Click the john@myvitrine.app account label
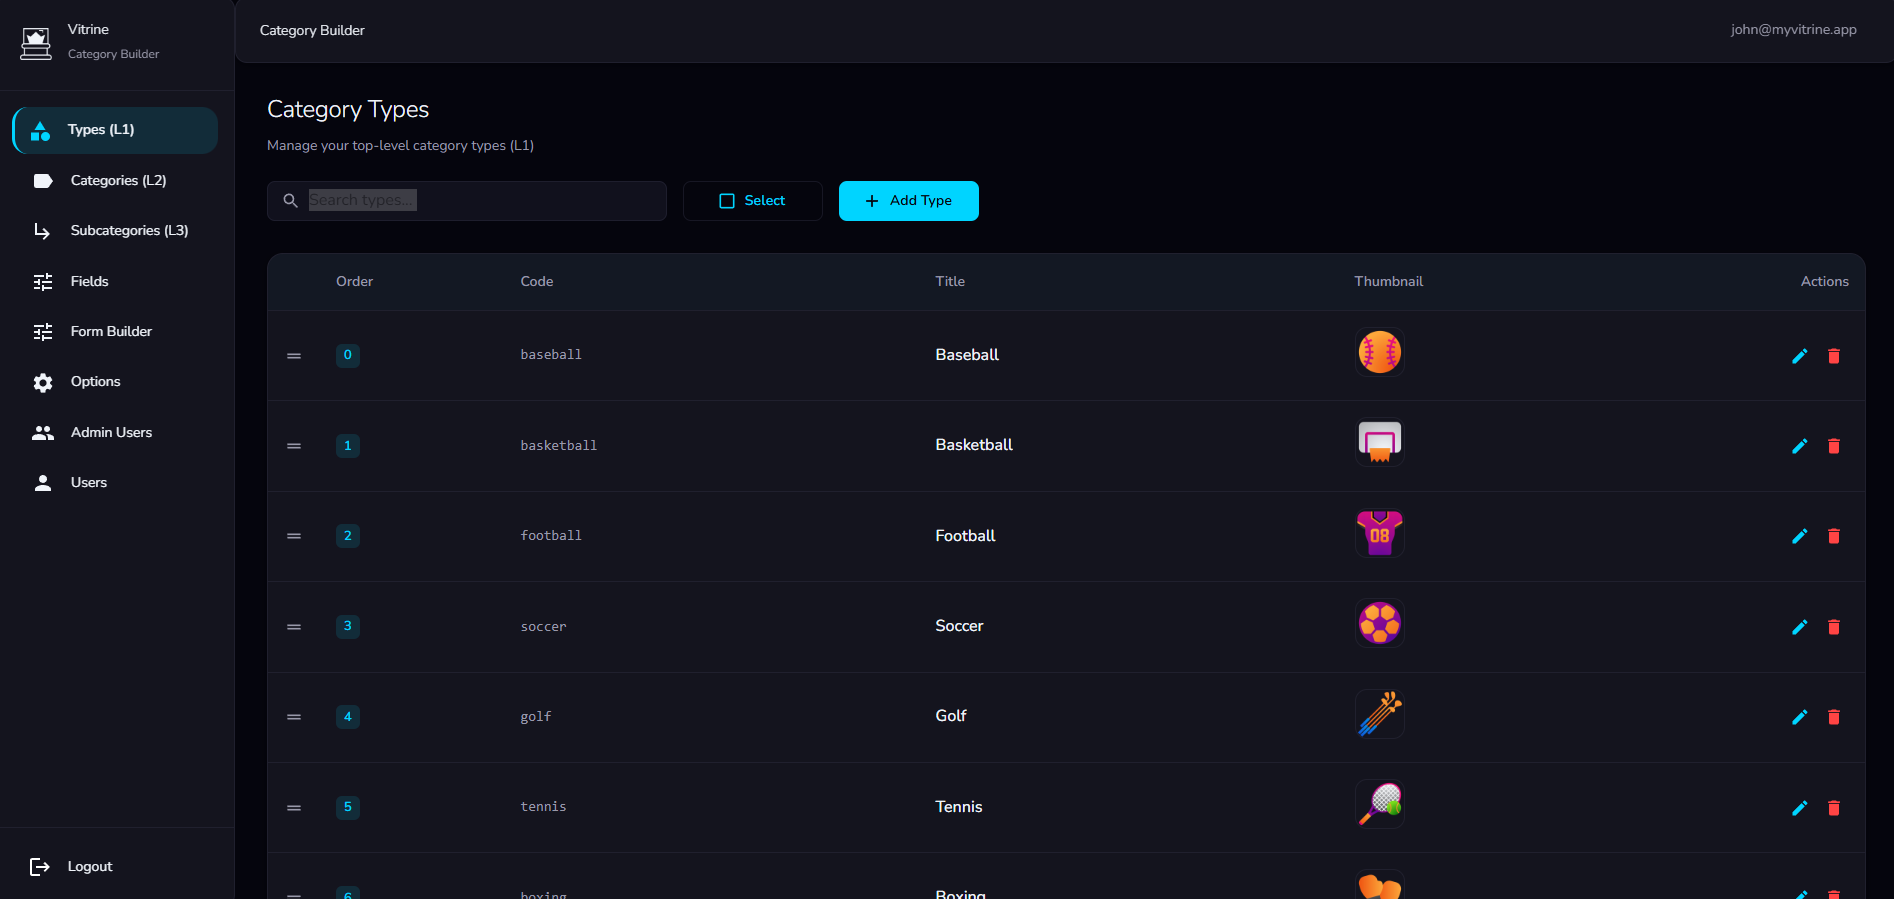 pos(1793,30)
